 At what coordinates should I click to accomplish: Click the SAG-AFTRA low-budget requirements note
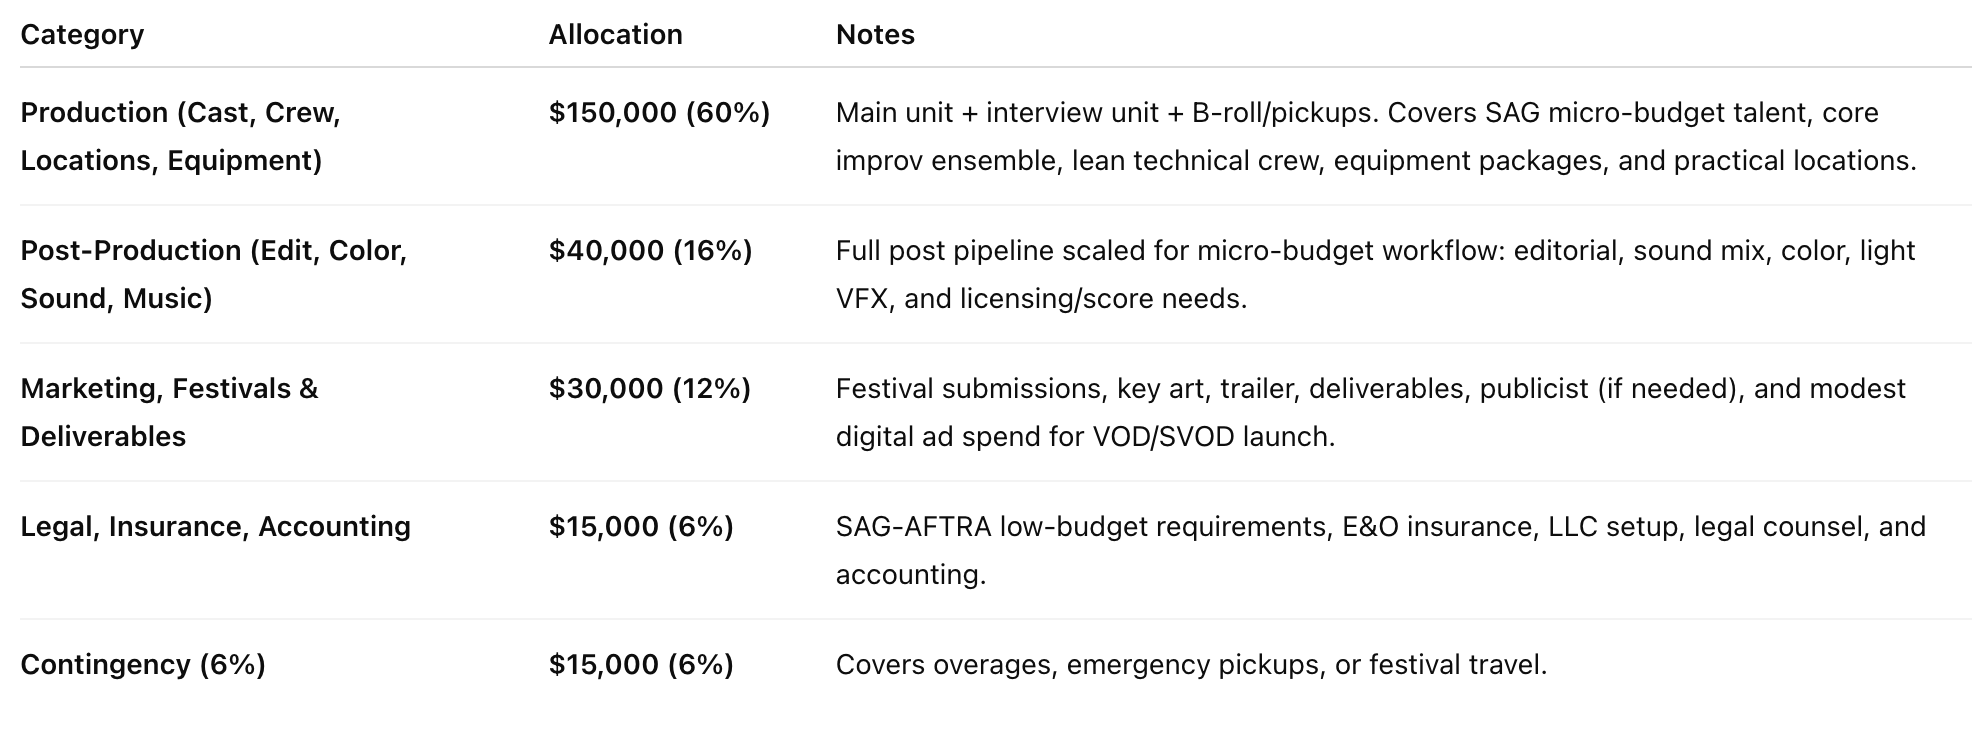pos(1381,550)
